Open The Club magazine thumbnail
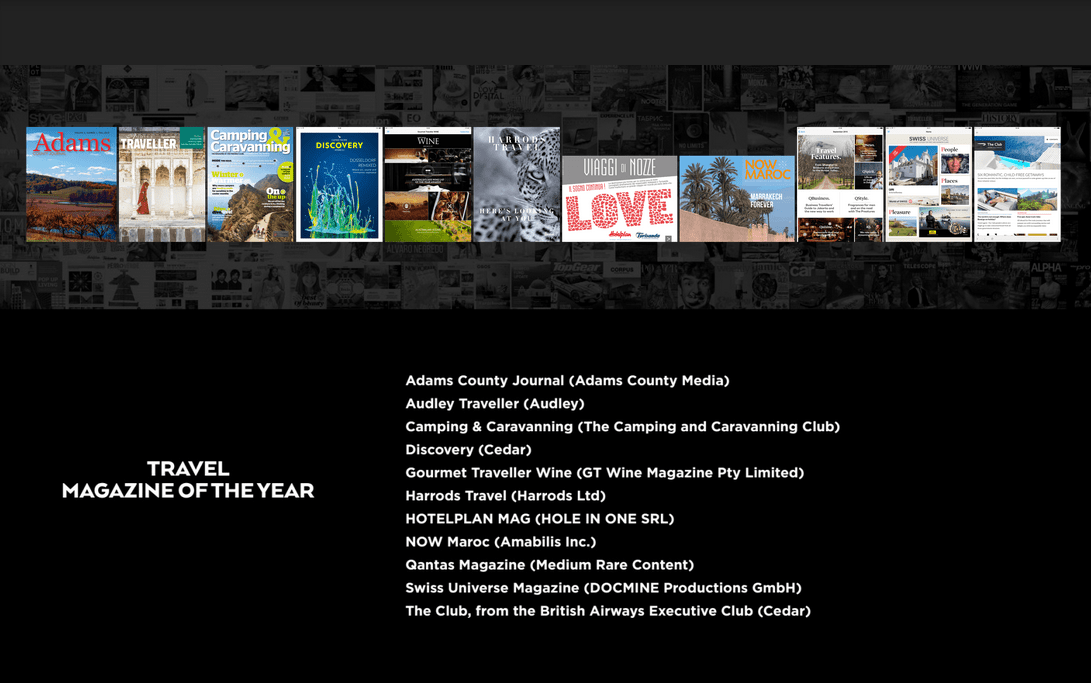The image size is (1091, 683). point(1017,184)
